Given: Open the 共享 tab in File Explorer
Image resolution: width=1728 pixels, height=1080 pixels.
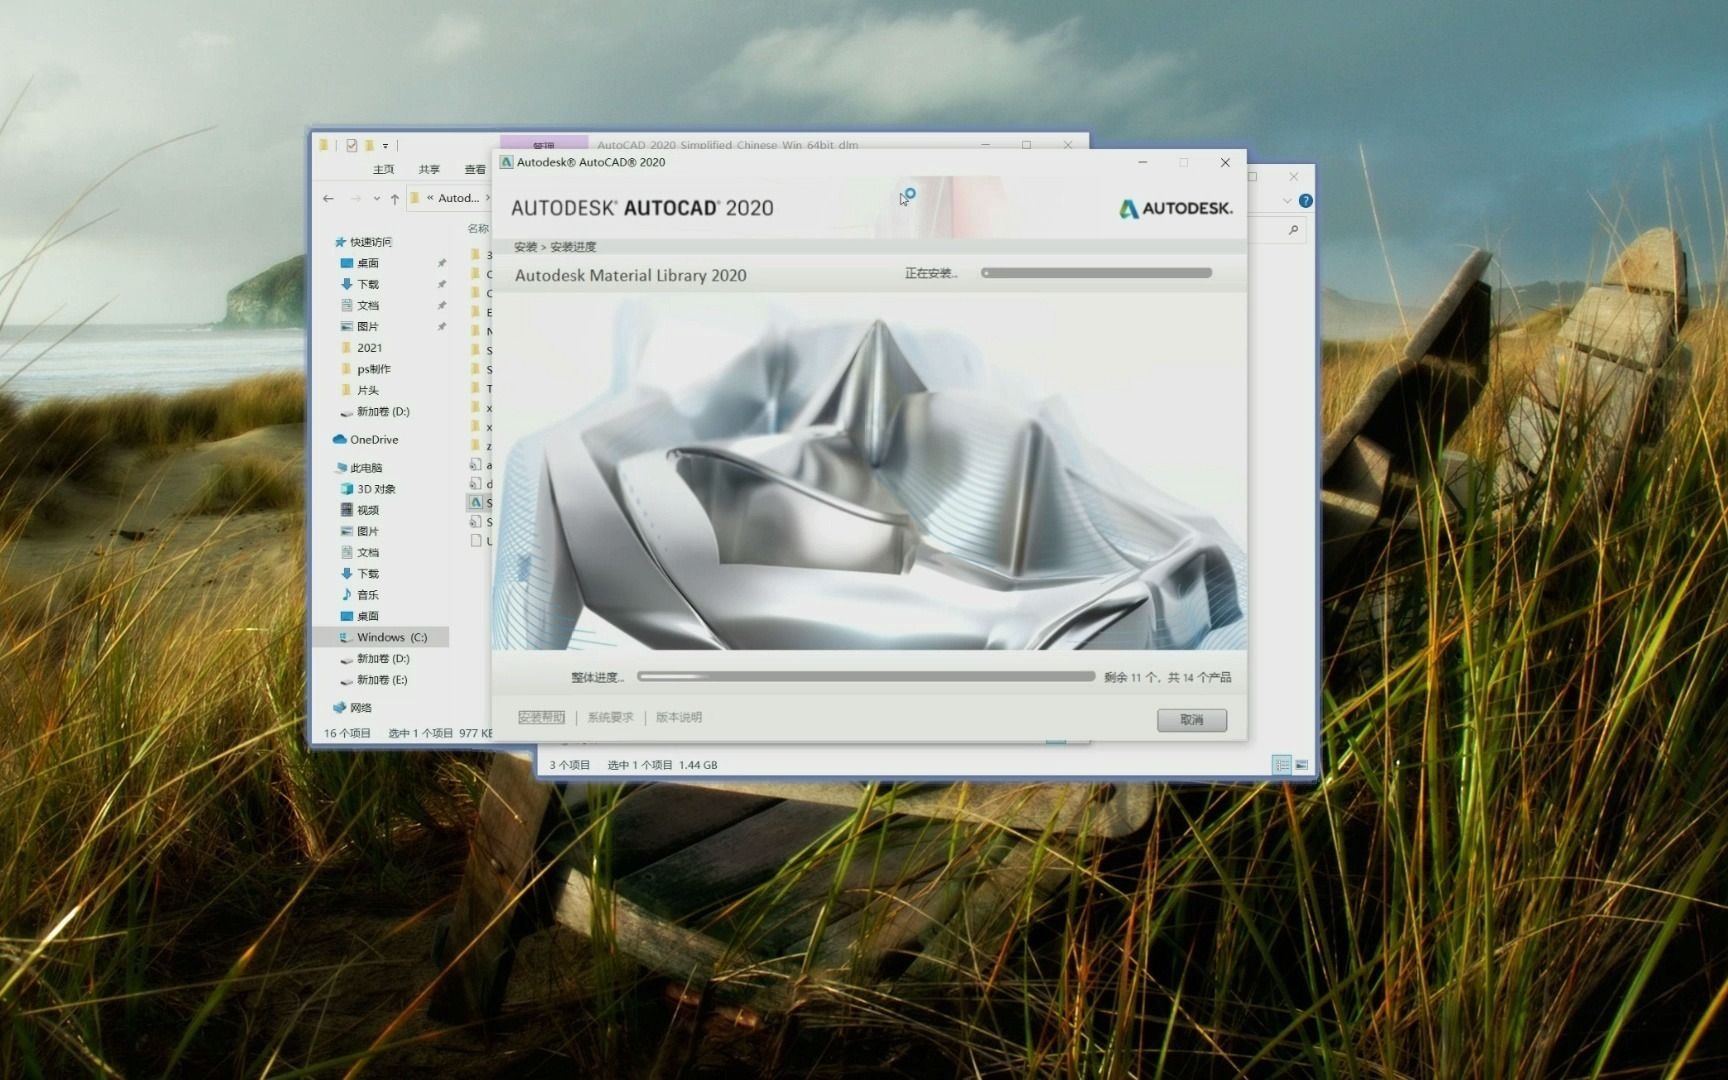Looking at the screenshot, I should 429,170.
